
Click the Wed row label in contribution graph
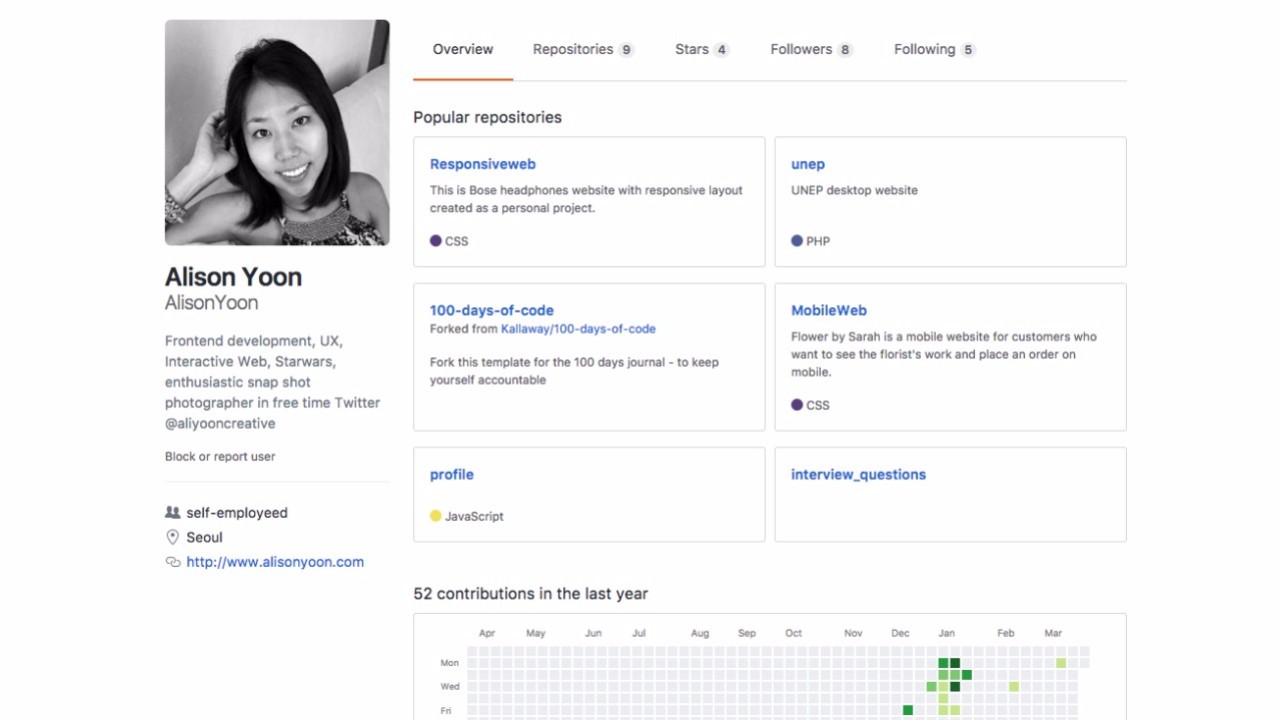coord(450,687)
